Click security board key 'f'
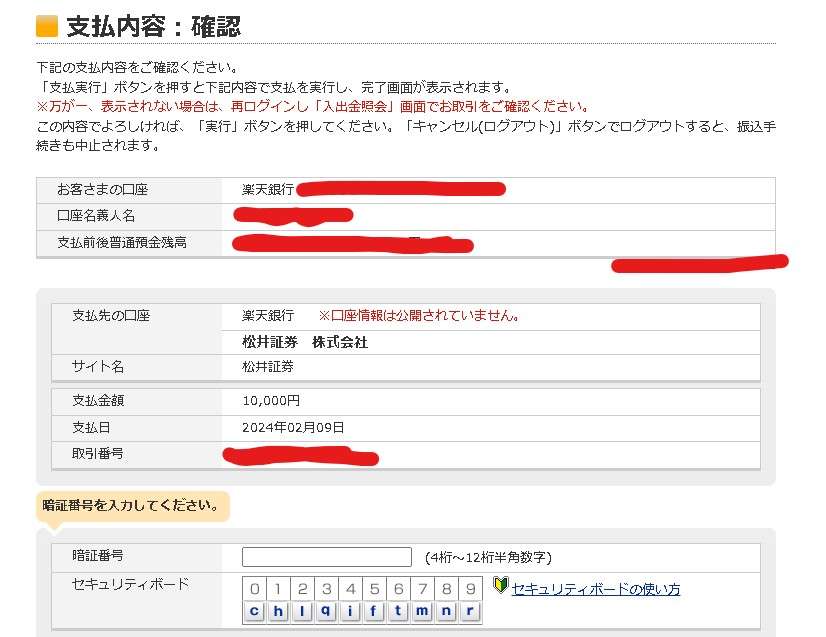The height and width of the screenshot is (637, 826). [374, 611]
